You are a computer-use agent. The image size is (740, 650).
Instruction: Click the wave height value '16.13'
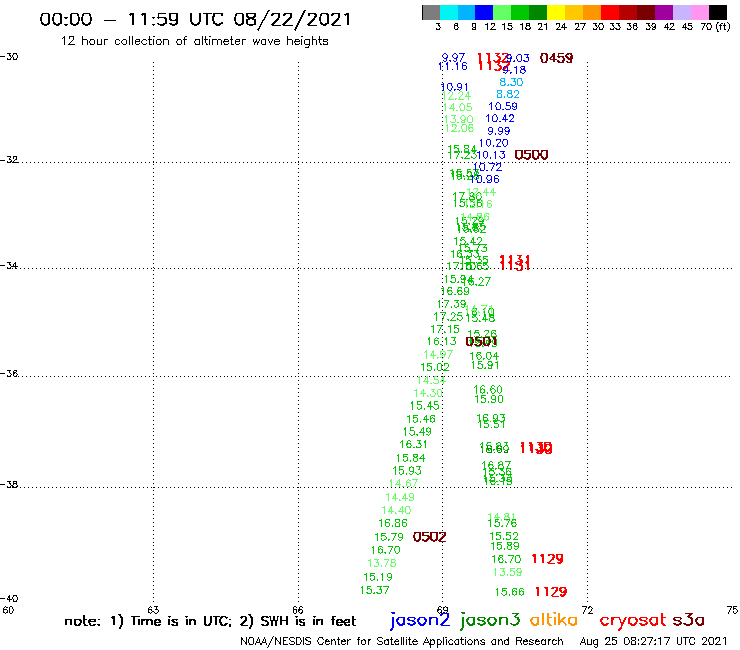pyautogui.click(x=442, y=341)
